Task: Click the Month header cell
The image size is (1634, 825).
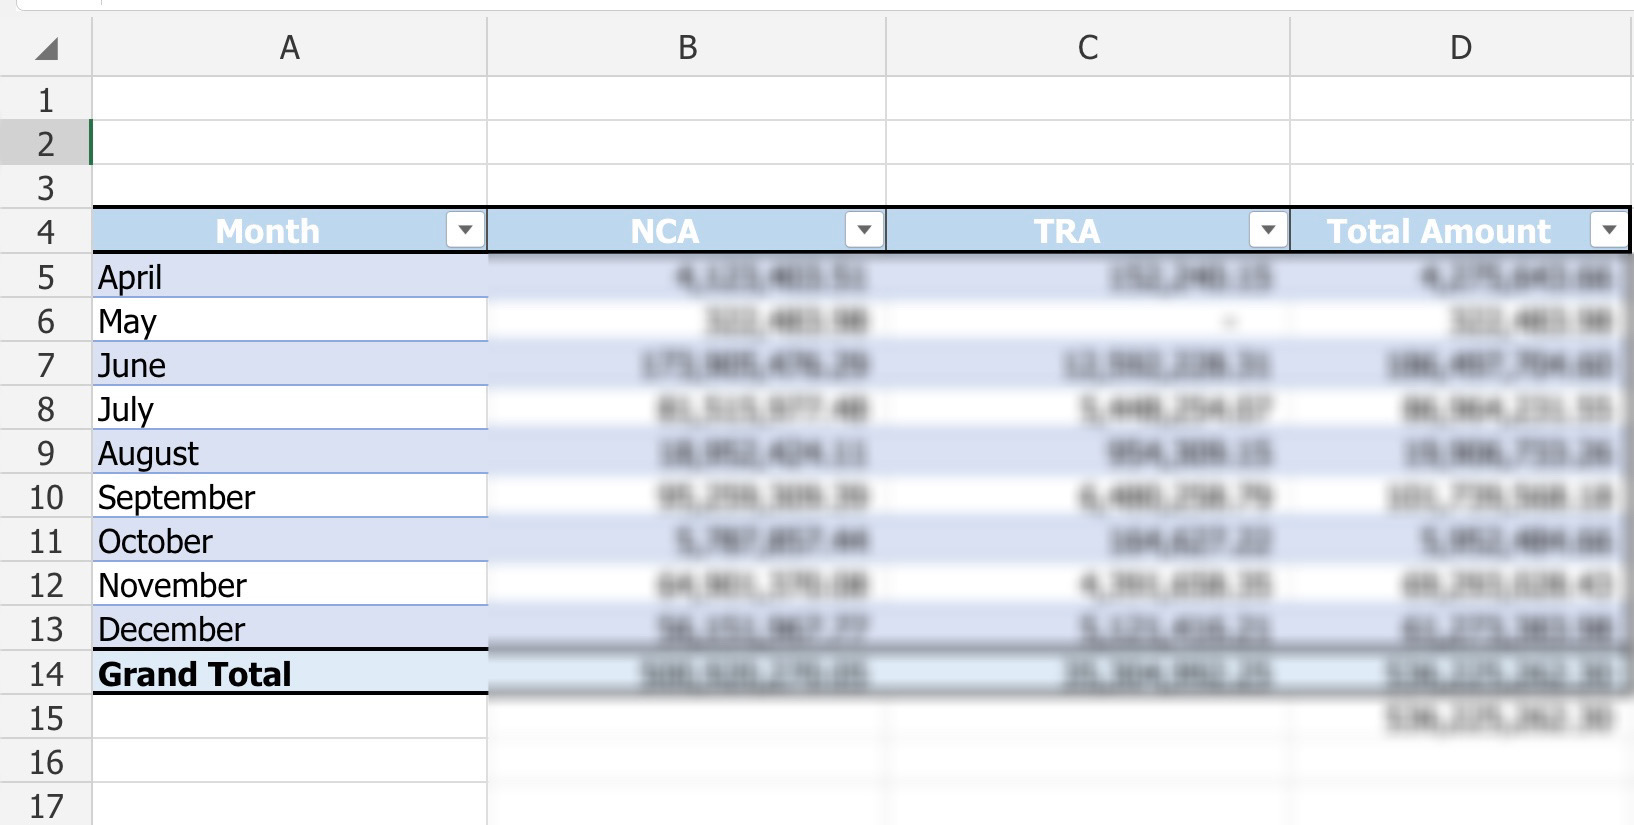Action: pos(290,230)
